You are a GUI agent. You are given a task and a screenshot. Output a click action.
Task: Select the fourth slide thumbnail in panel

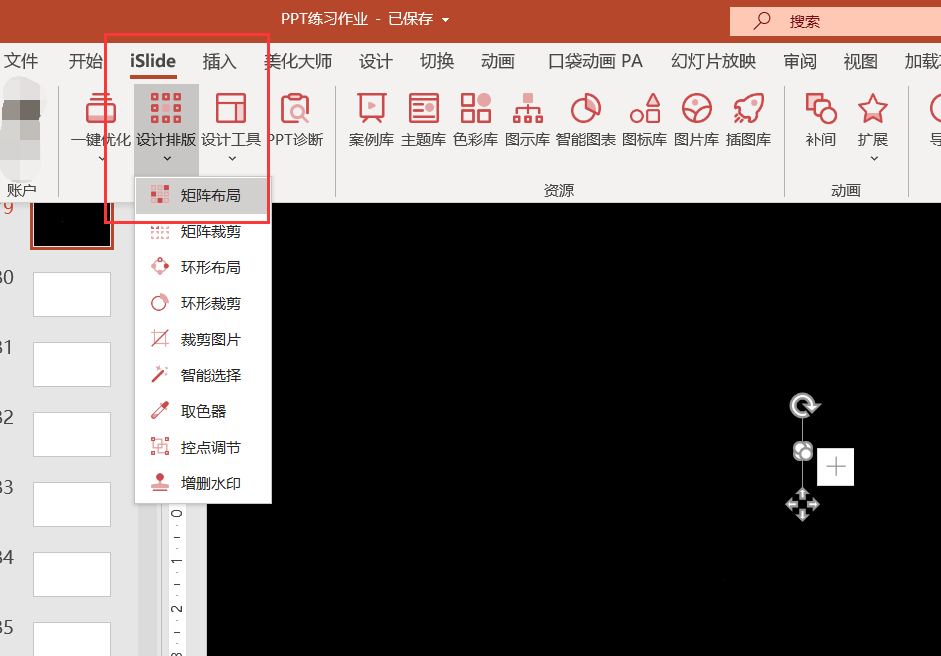(72, 435)
